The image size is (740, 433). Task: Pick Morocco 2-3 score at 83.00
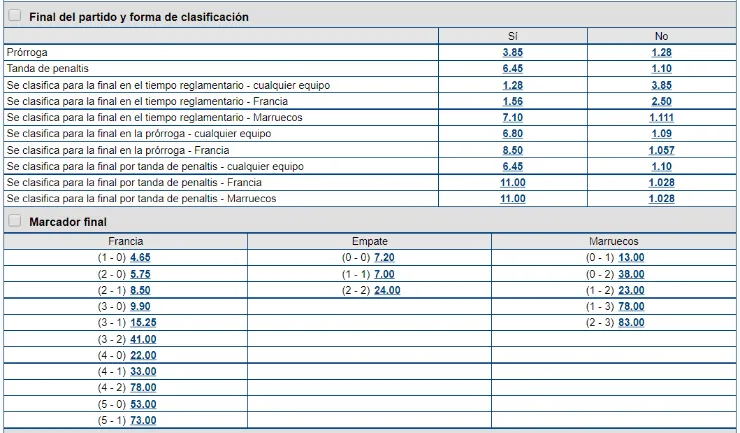pyautogui.click(x=631, y=323)
